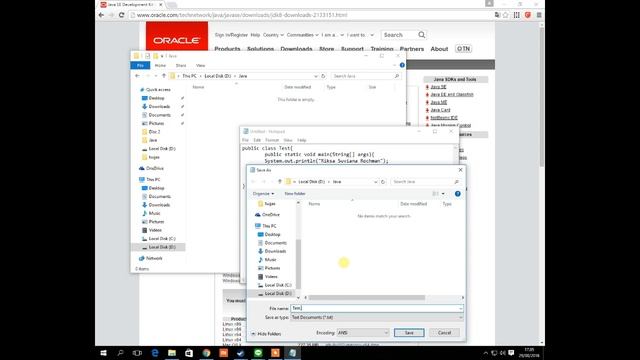This screenshot has height=360, width=640.
Task: Click Java SE link in Oracle sidebar
Action: (438, 87)
